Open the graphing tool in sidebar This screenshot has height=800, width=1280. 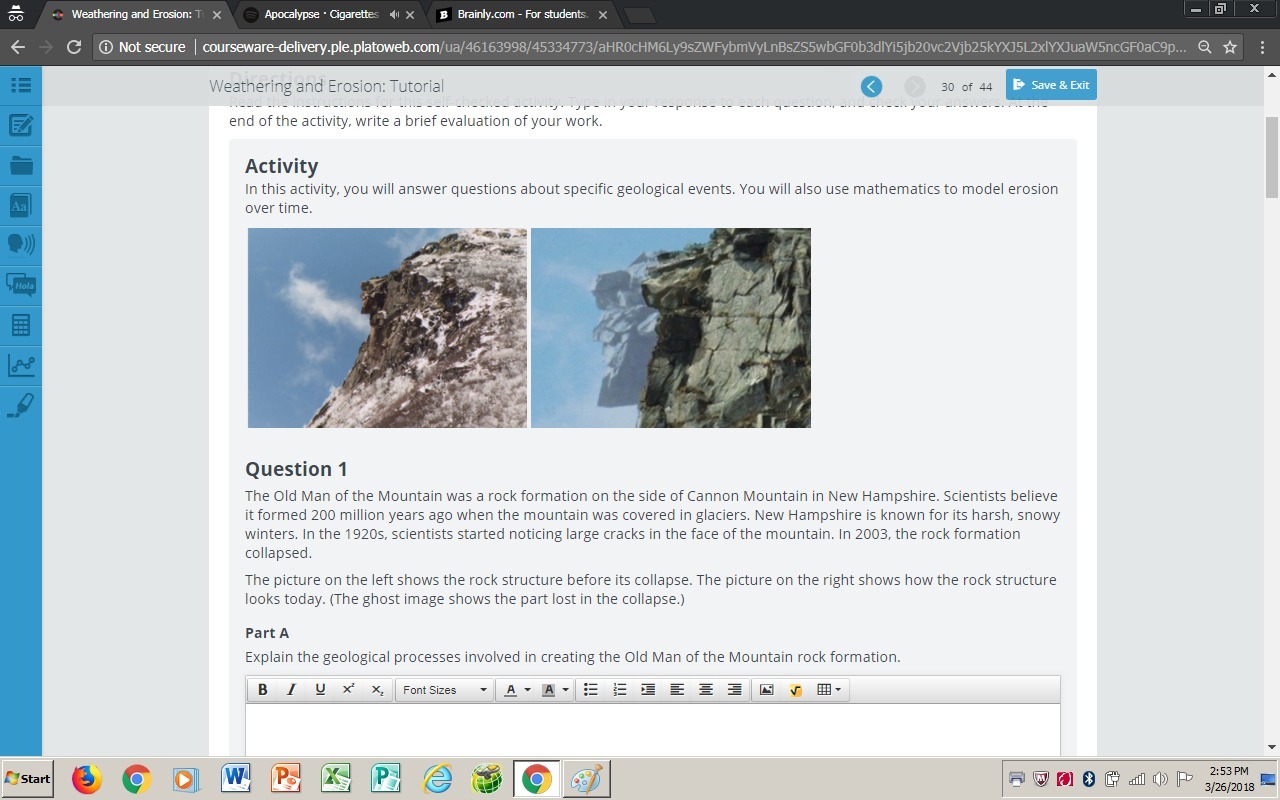point(21,365)
